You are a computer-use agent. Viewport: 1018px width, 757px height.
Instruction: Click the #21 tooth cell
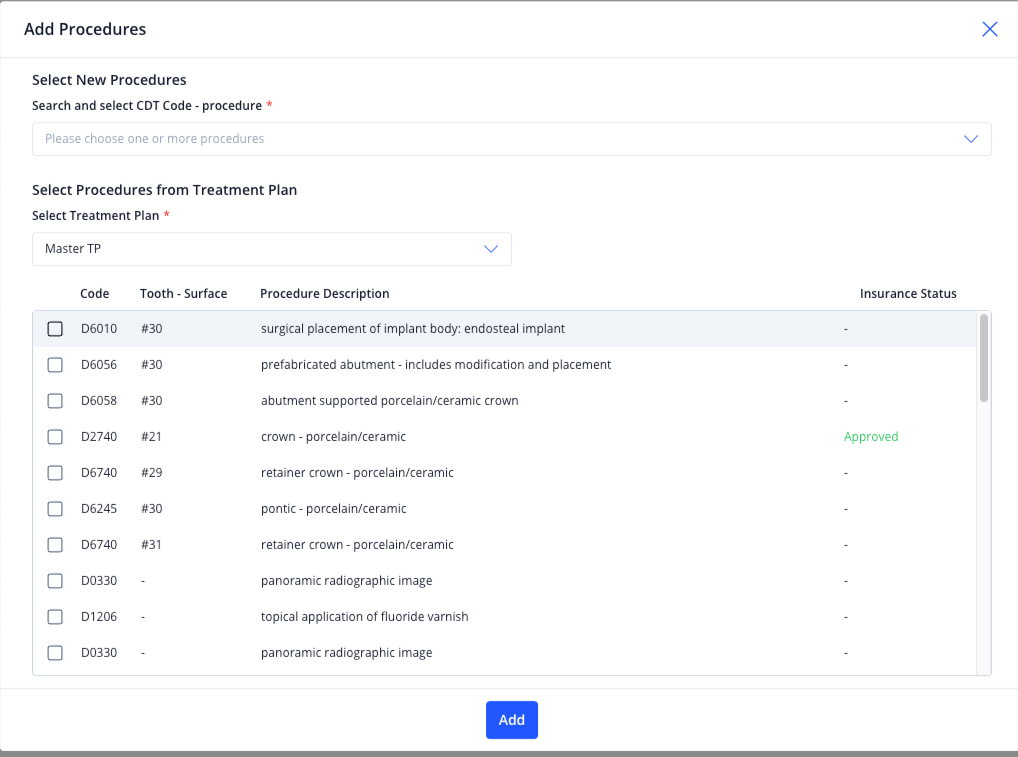point(151,437)
